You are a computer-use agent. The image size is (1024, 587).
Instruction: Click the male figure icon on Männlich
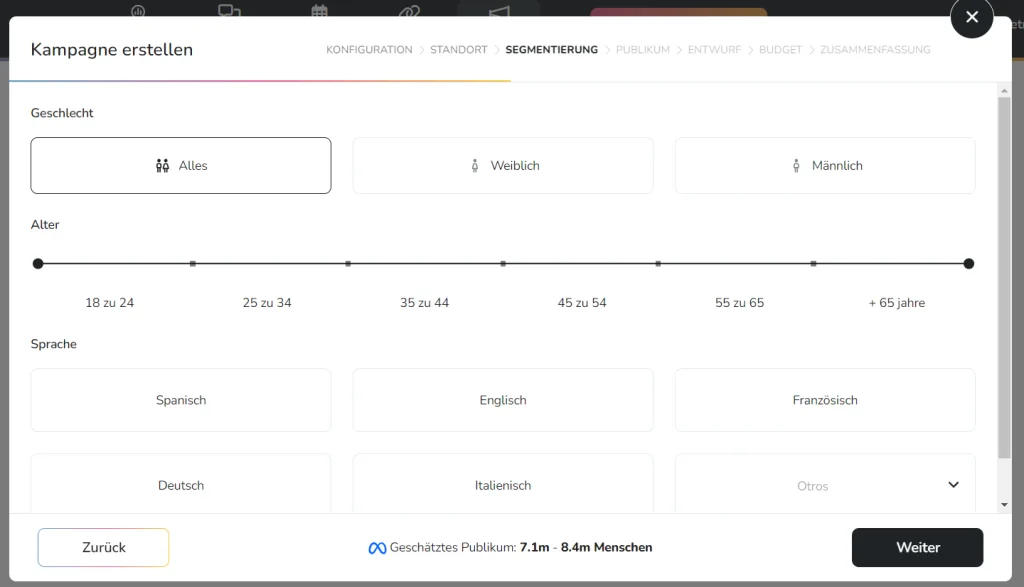[x=796, y=165]
